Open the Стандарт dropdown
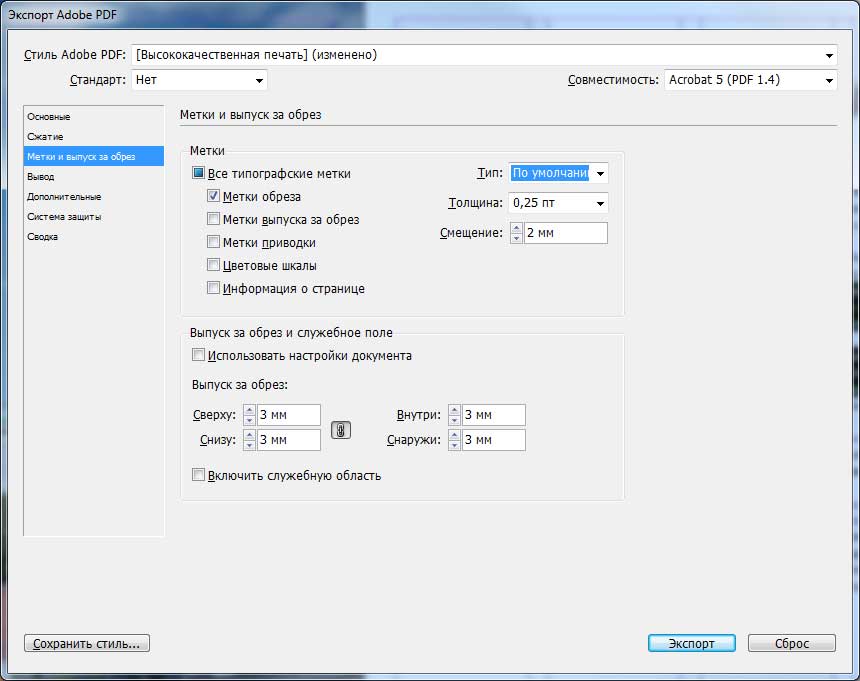The image size is (860, 681). (x=199, y=80)
